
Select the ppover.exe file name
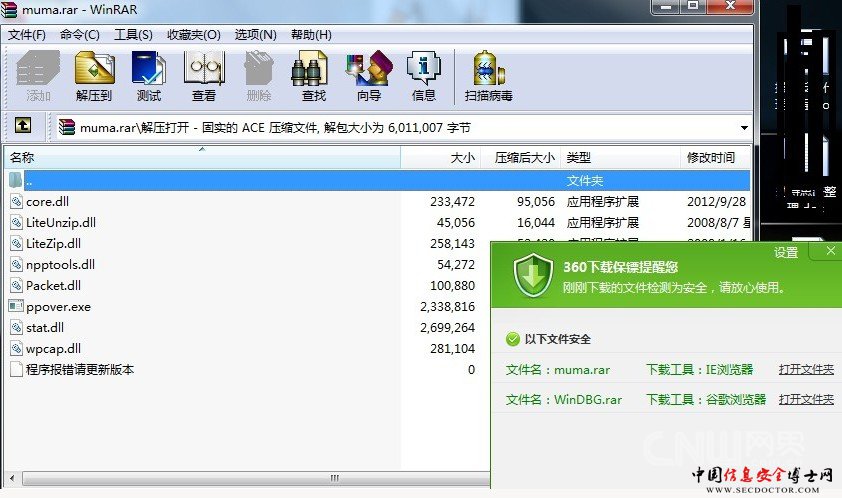[x=59, y=307]
